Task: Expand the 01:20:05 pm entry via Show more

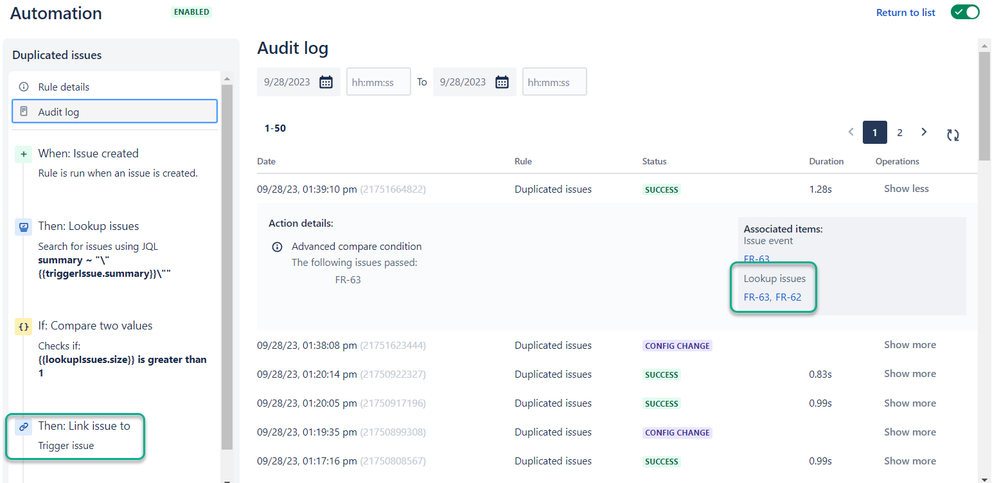Action: [910, 403]
